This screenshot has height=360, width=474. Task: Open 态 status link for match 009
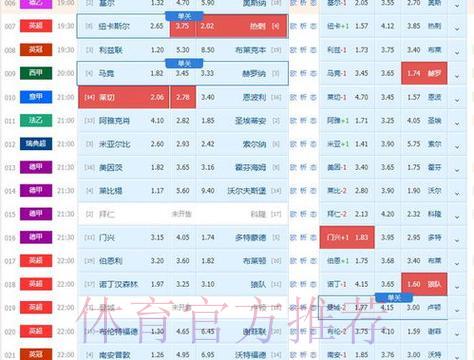click(x=313, y=73)
